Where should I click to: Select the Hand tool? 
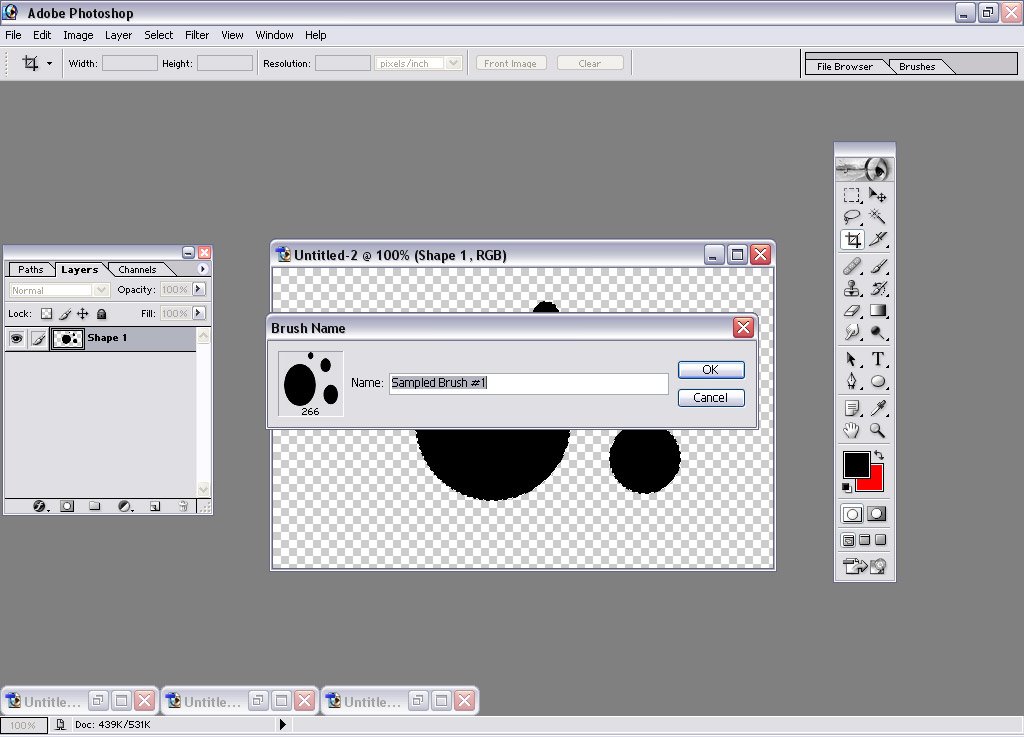[x=852, y=430]
